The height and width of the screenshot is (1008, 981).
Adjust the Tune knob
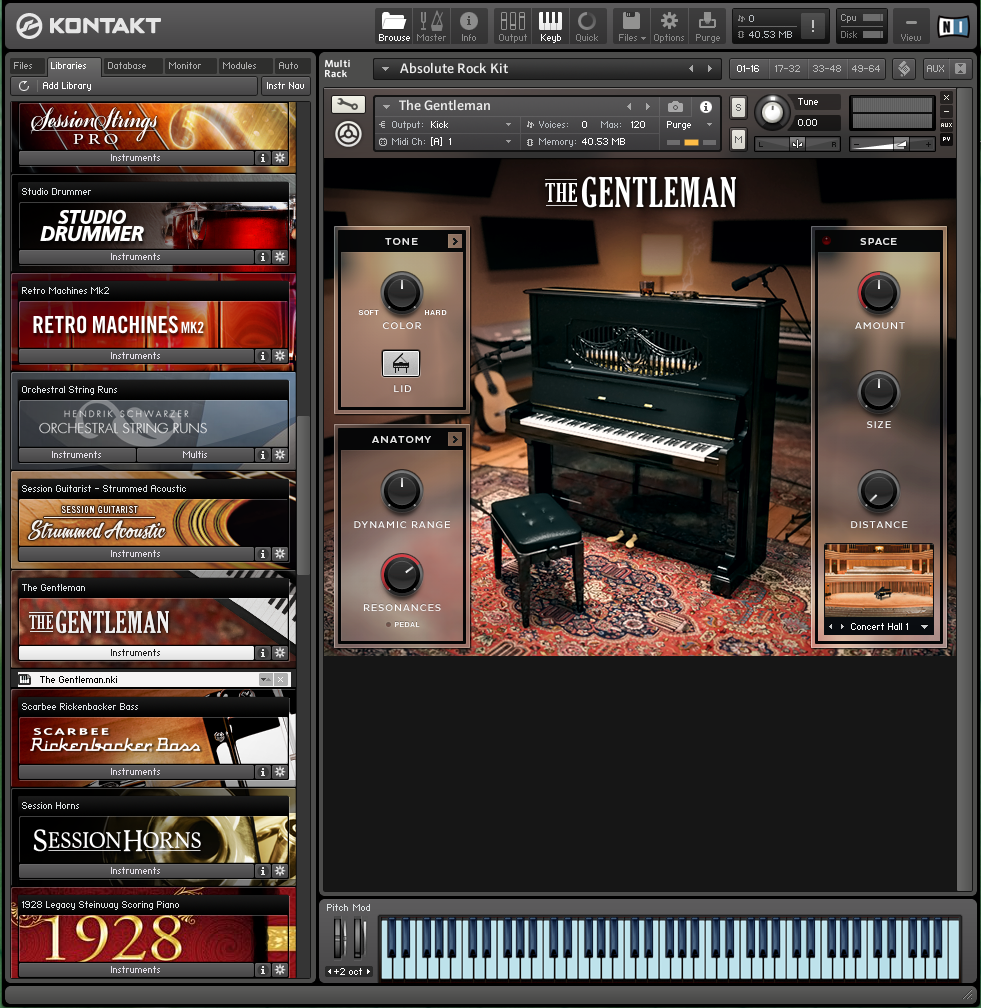(x=772, y=112)
